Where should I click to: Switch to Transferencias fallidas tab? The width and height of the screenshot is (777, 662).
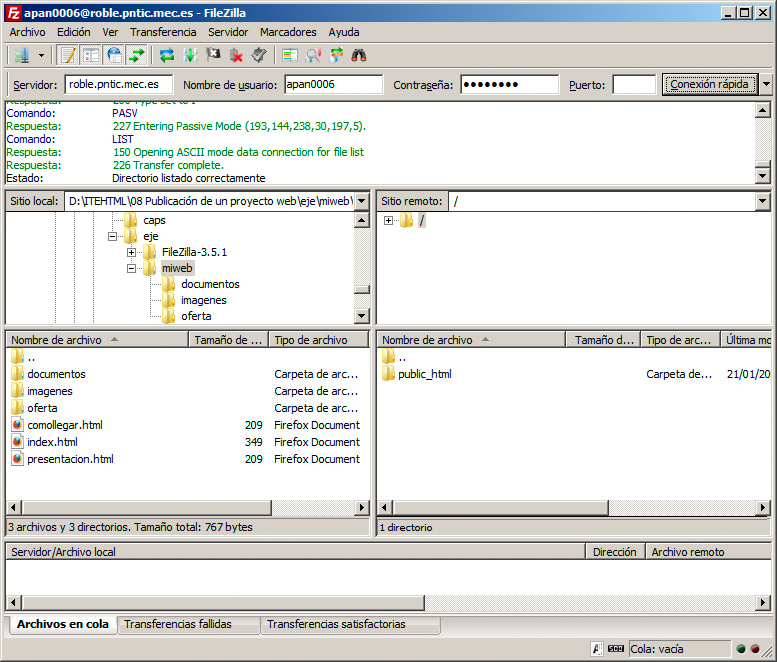pos(188,624)
